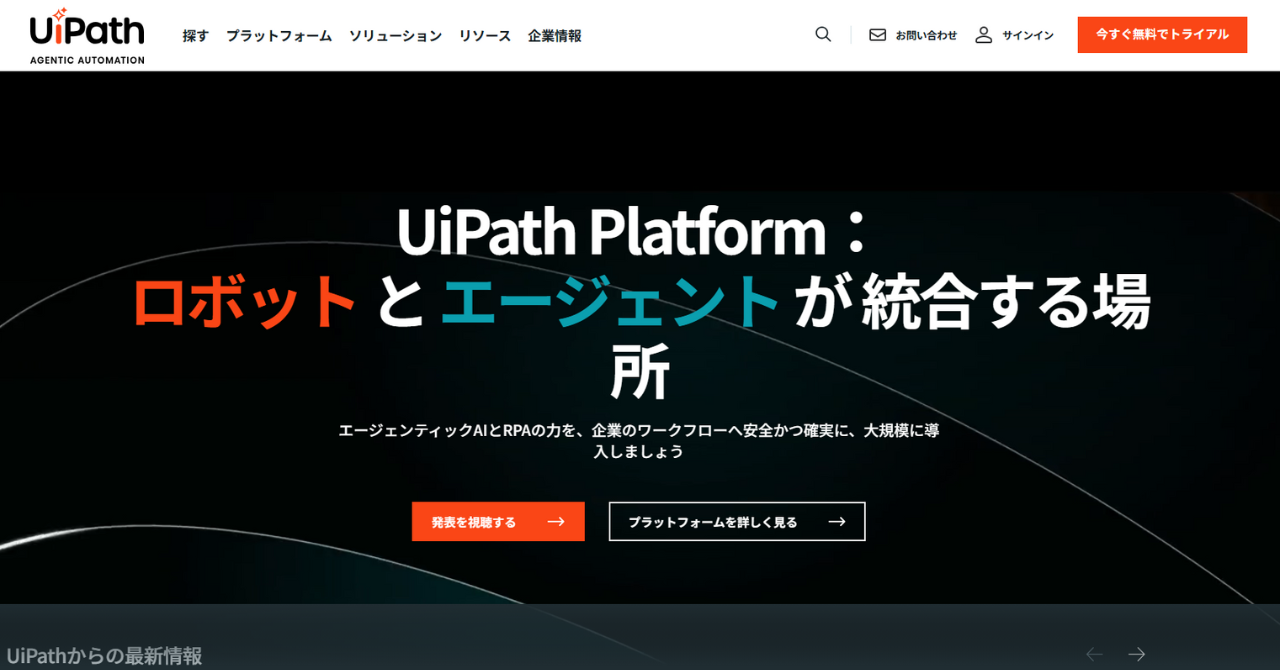Click the arrow inside 発表を視聴する button
The width and height of the screenshot is (1280, 670).
(556, 522)
